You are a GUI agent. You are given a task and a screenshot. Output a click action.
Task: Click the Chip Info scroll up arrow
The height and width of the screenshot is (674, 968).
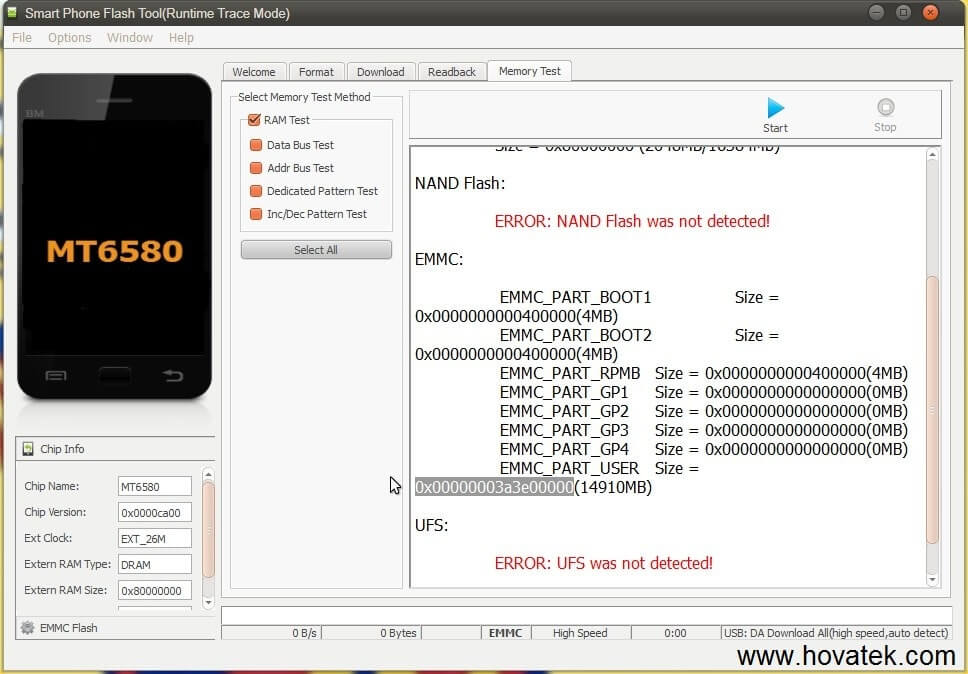coord(208,475)
